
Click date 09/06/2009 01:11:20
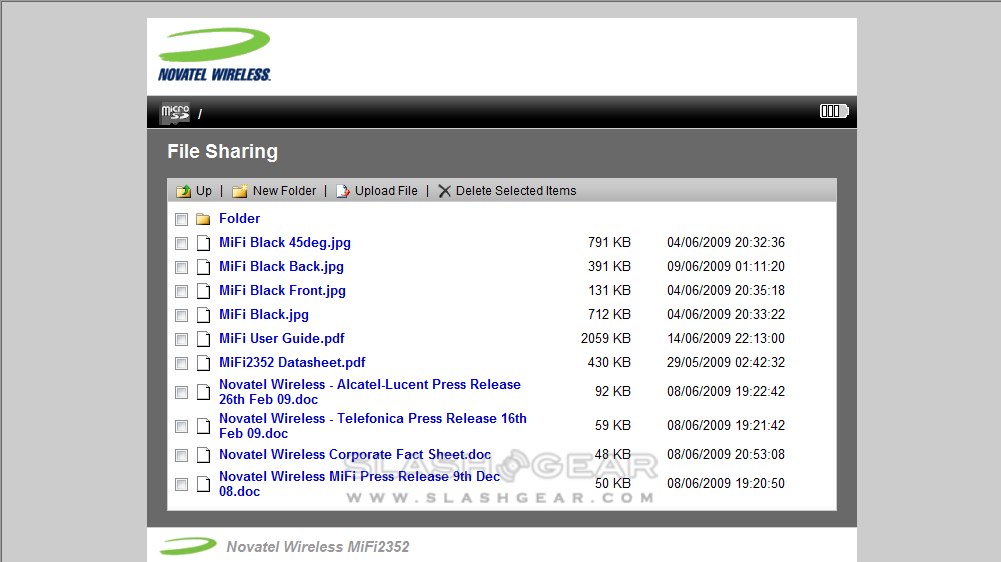[726, 266]
